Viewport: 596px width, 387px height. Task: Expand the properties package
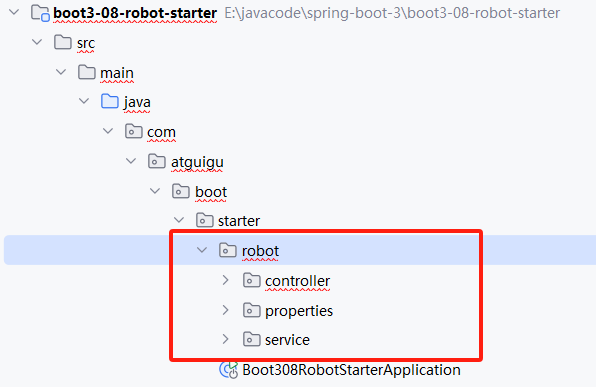click(x=225, y=310)
